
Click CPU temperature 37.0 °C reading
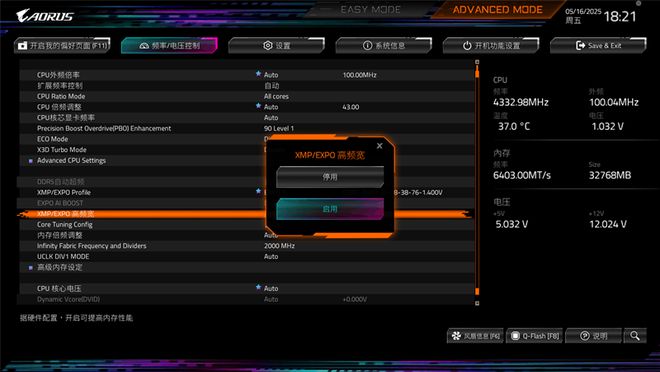coord(514,126)
